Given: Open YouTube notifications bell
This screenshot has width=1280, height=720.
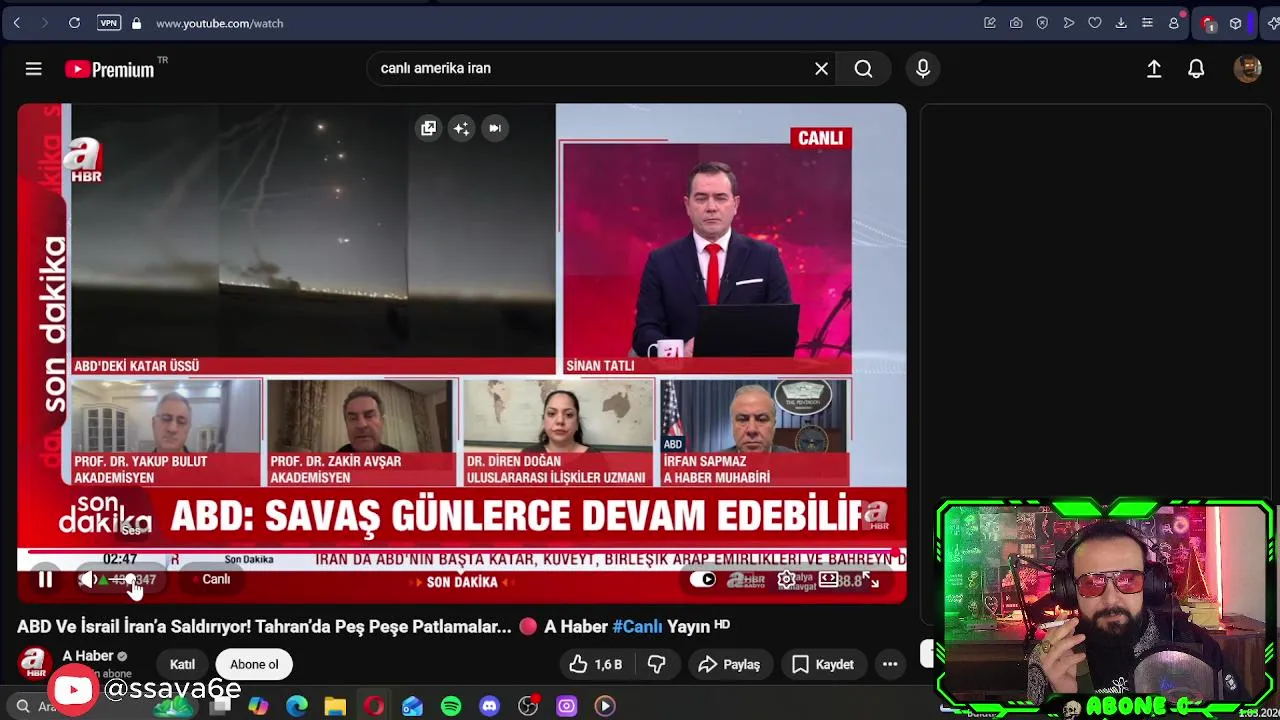Looking at the screenshot, I should [x=1196, y=68].
